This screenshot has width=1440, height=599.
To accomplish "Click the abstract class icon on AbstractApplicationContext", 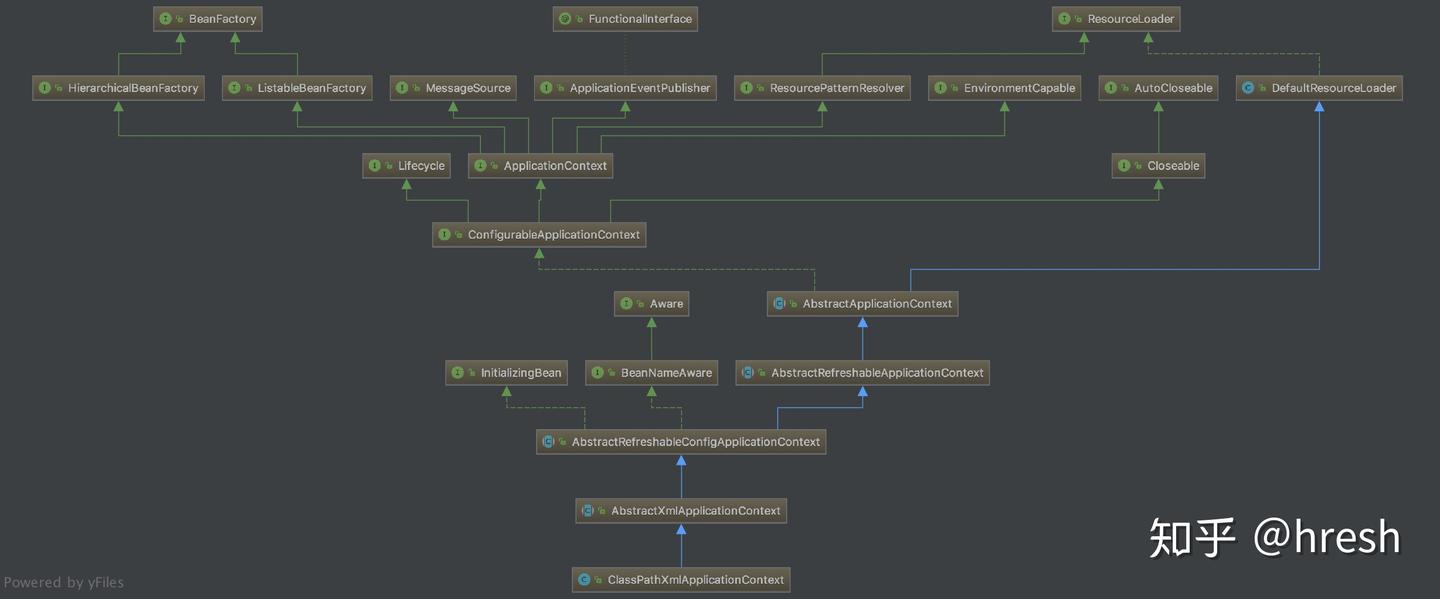I will tap(780, 304).
